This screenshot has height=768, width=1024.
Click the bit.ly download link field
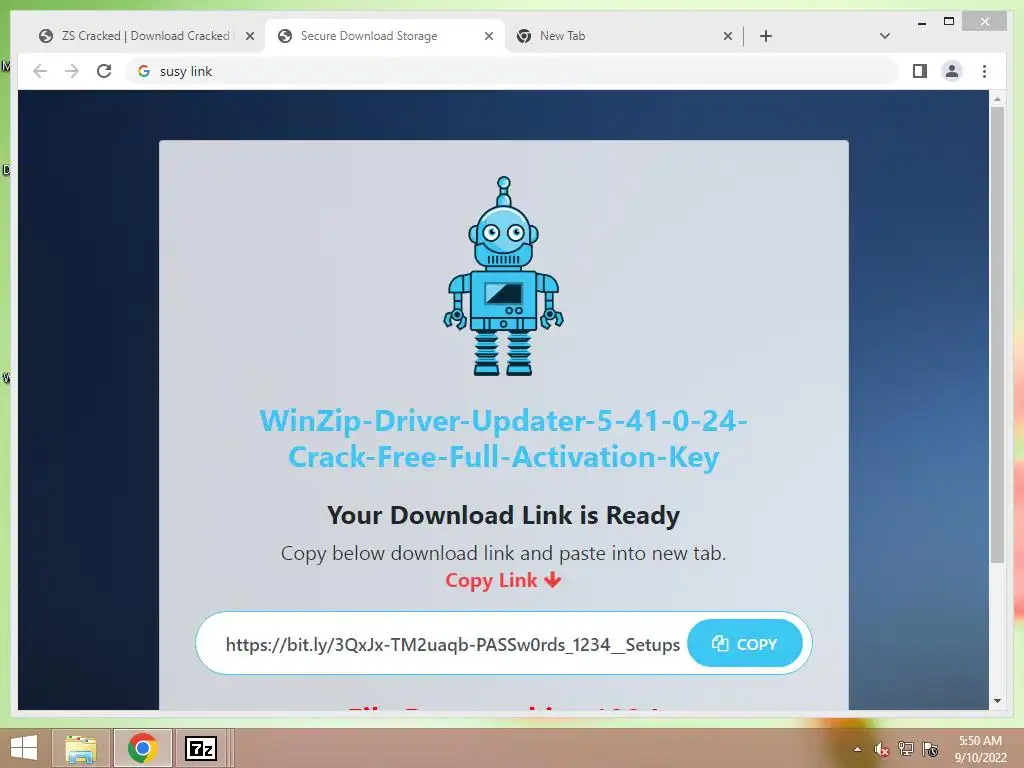[453, 645]
